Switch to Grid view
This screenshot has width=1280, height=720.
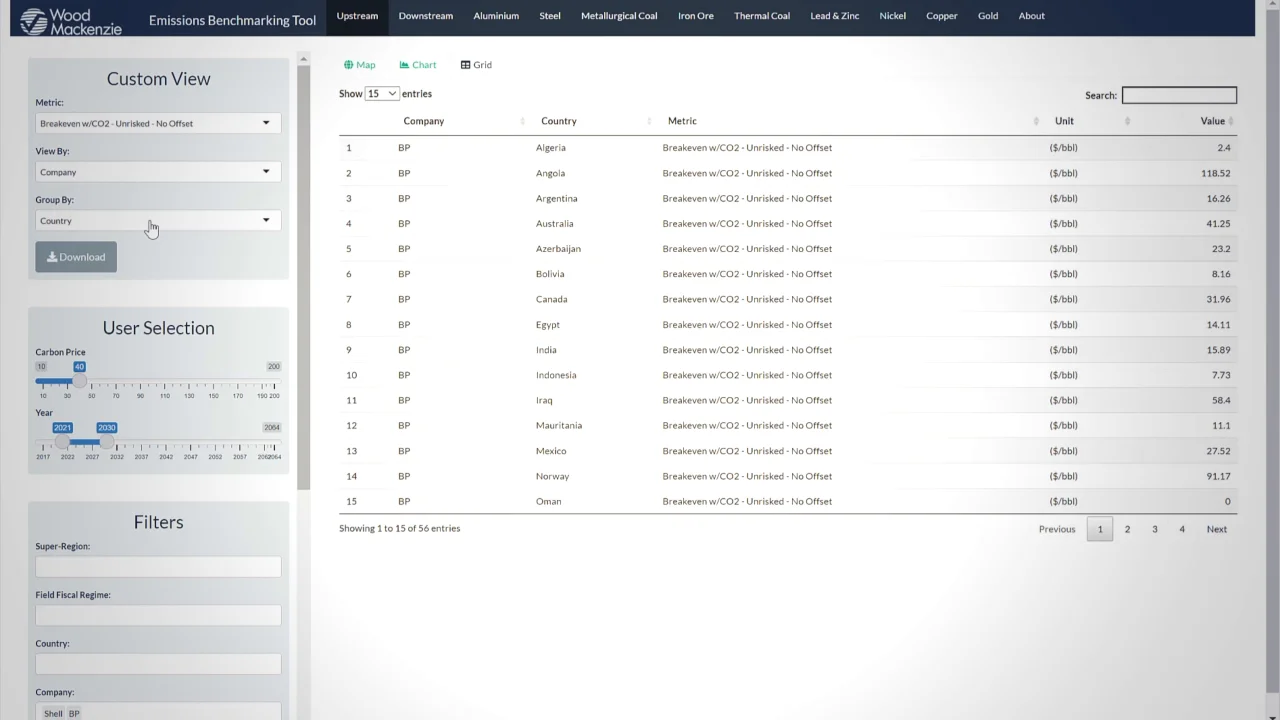[x=476, y=65]
